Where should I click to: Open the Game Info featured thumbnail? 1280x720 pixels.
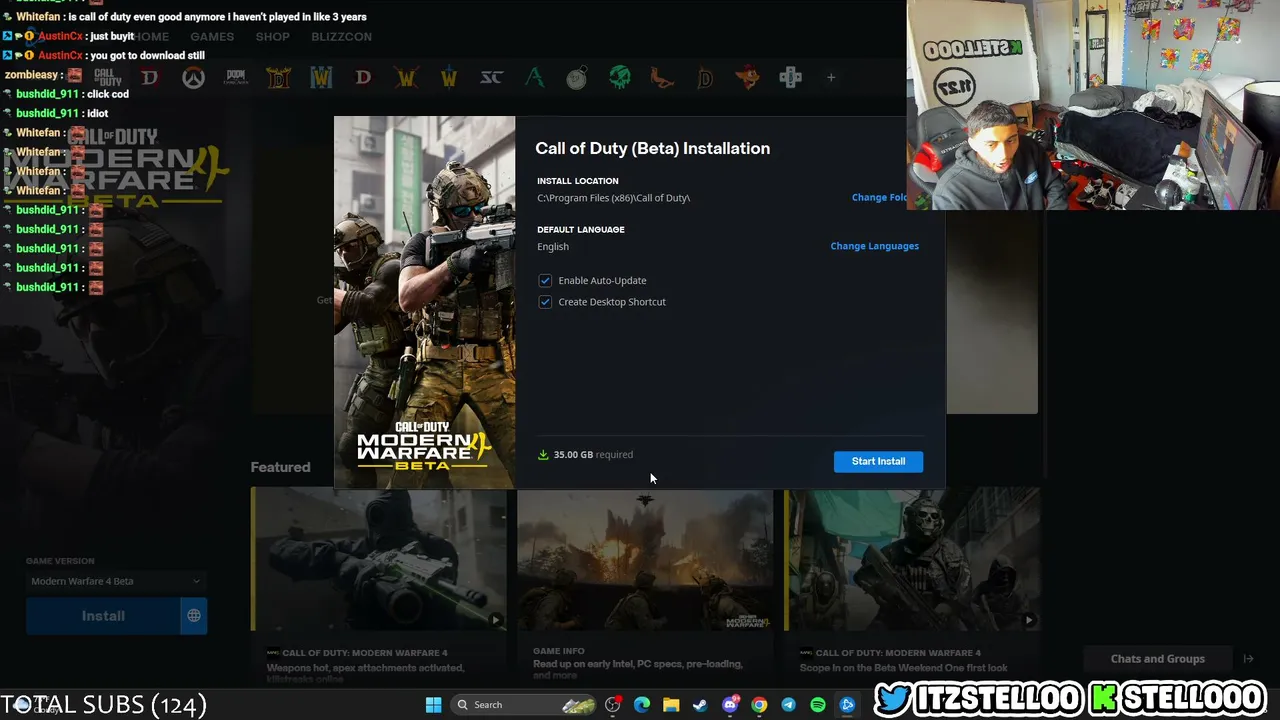tap(645, 559)
